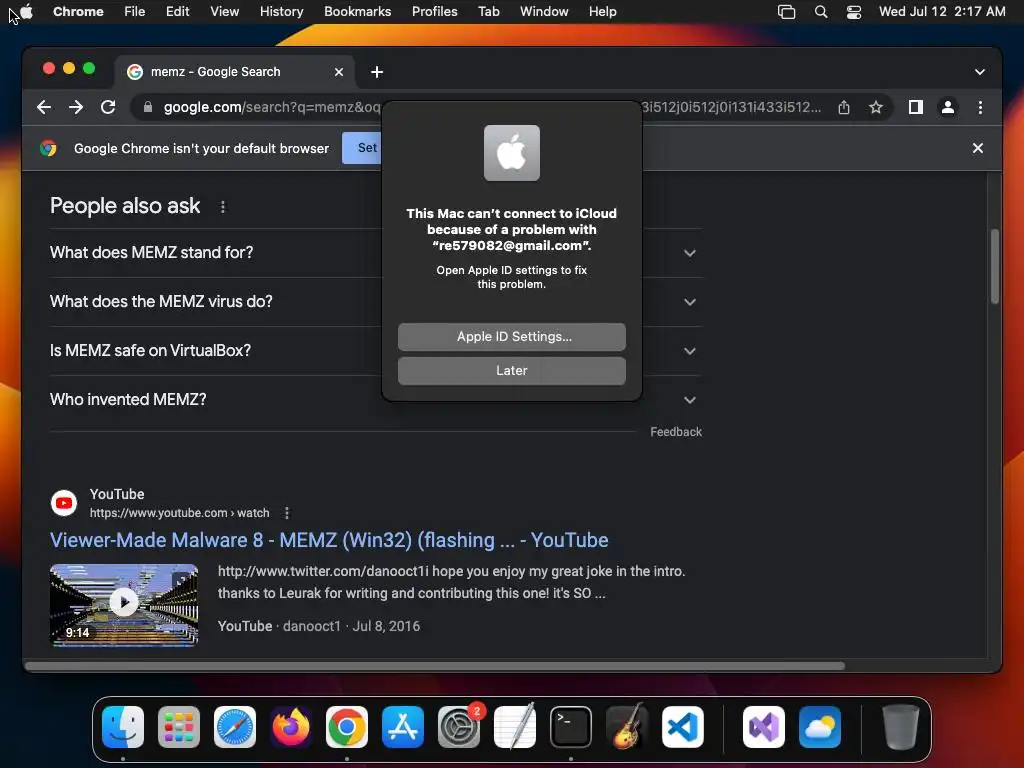The image size is (1024, 768).
Task: Open Finder from the dock
Action: tap(123, 727)
